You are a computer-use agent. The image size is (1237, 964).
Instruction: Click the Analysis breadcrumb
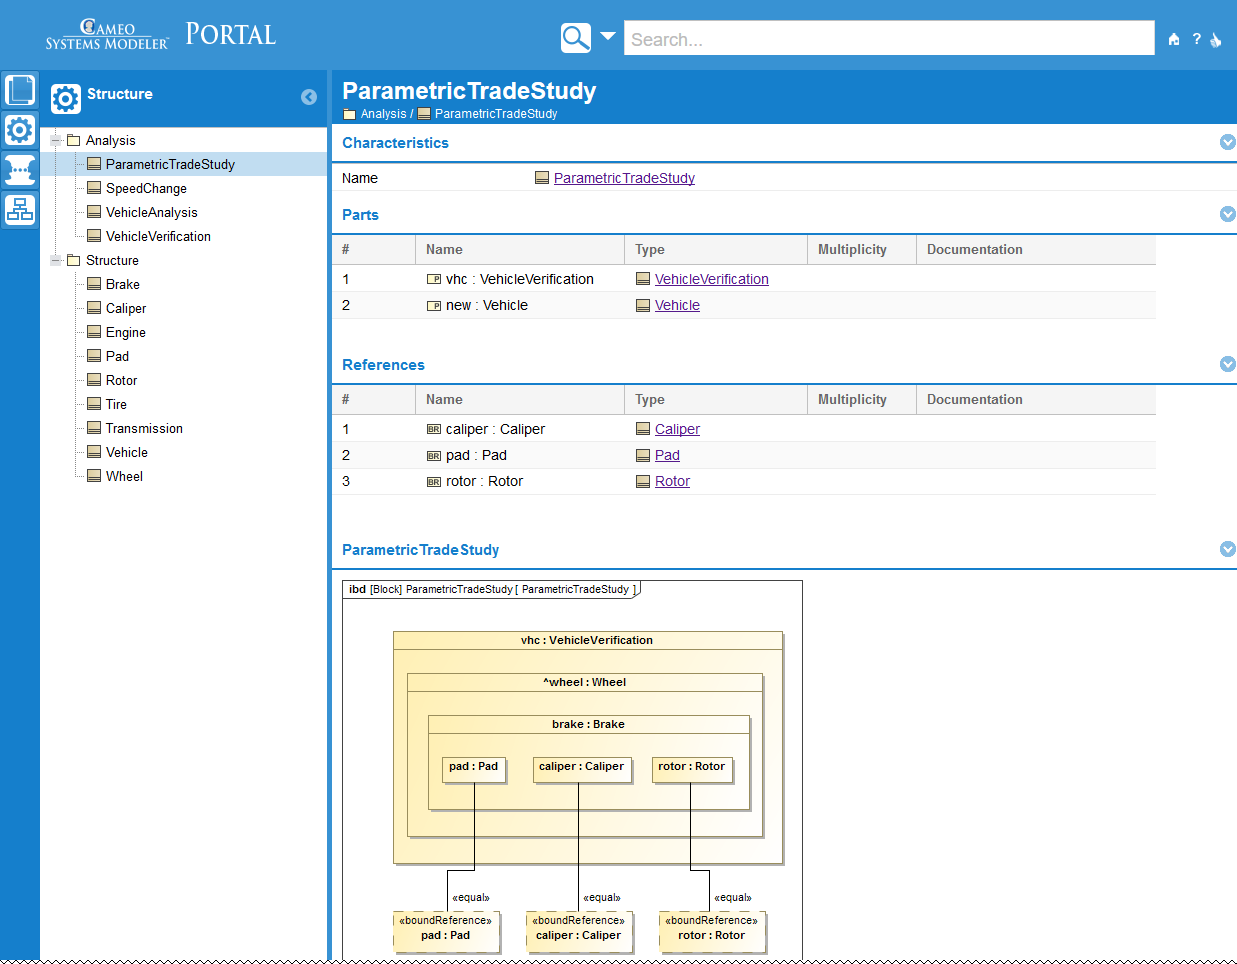coord(383,114)
